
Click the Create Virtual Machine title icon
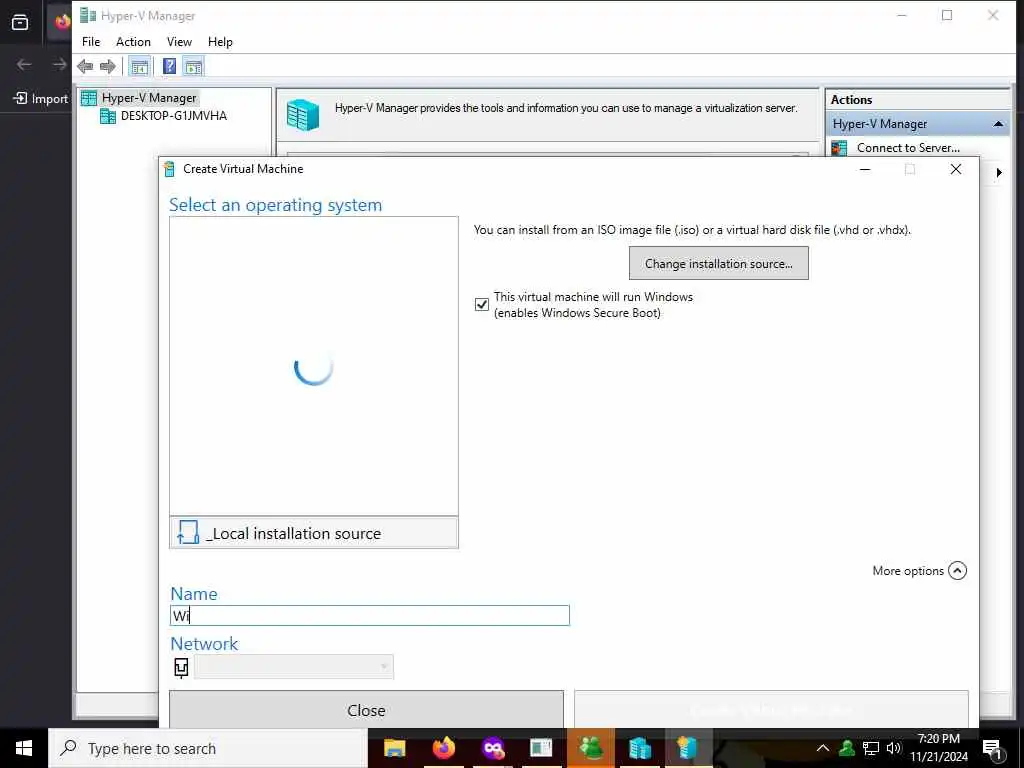[169, 169]
